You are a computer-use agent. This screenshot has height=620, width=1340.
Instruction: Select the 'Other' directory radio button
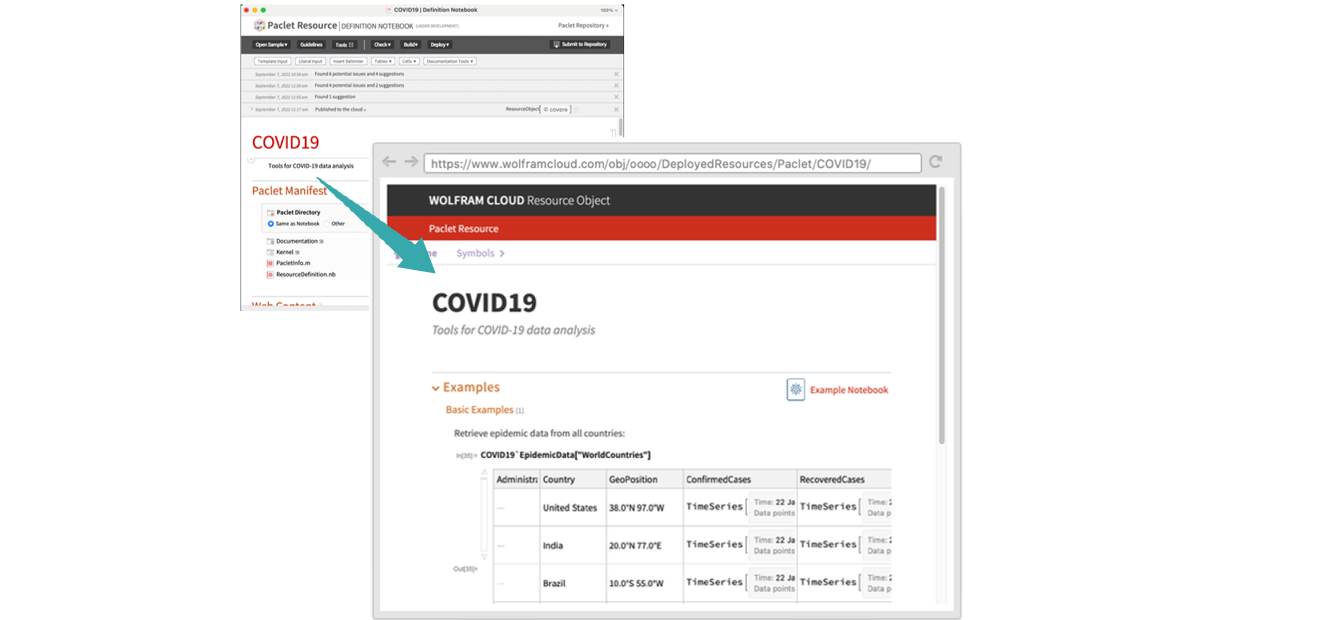326,224
